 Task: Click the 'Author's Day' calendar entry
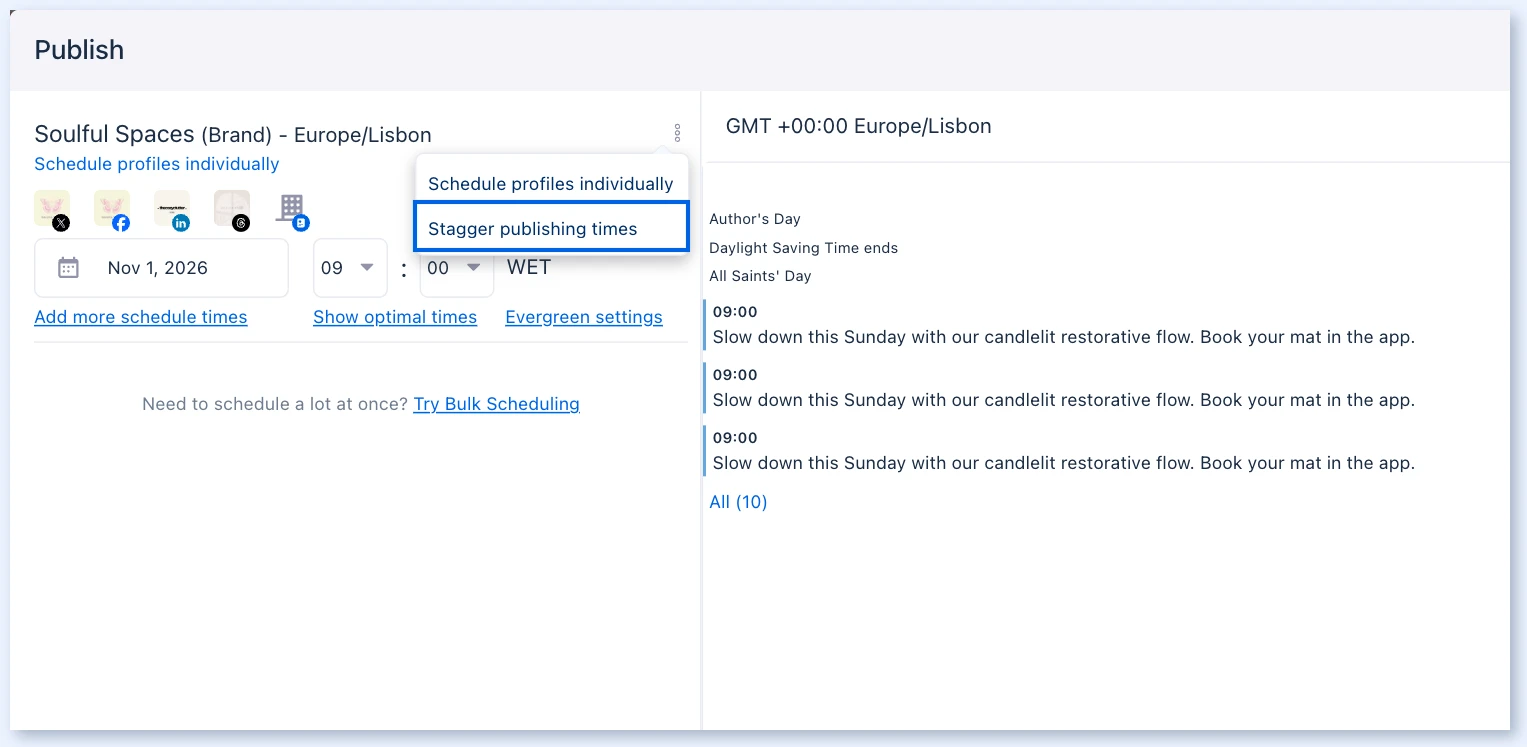click(x=755, y=219)
